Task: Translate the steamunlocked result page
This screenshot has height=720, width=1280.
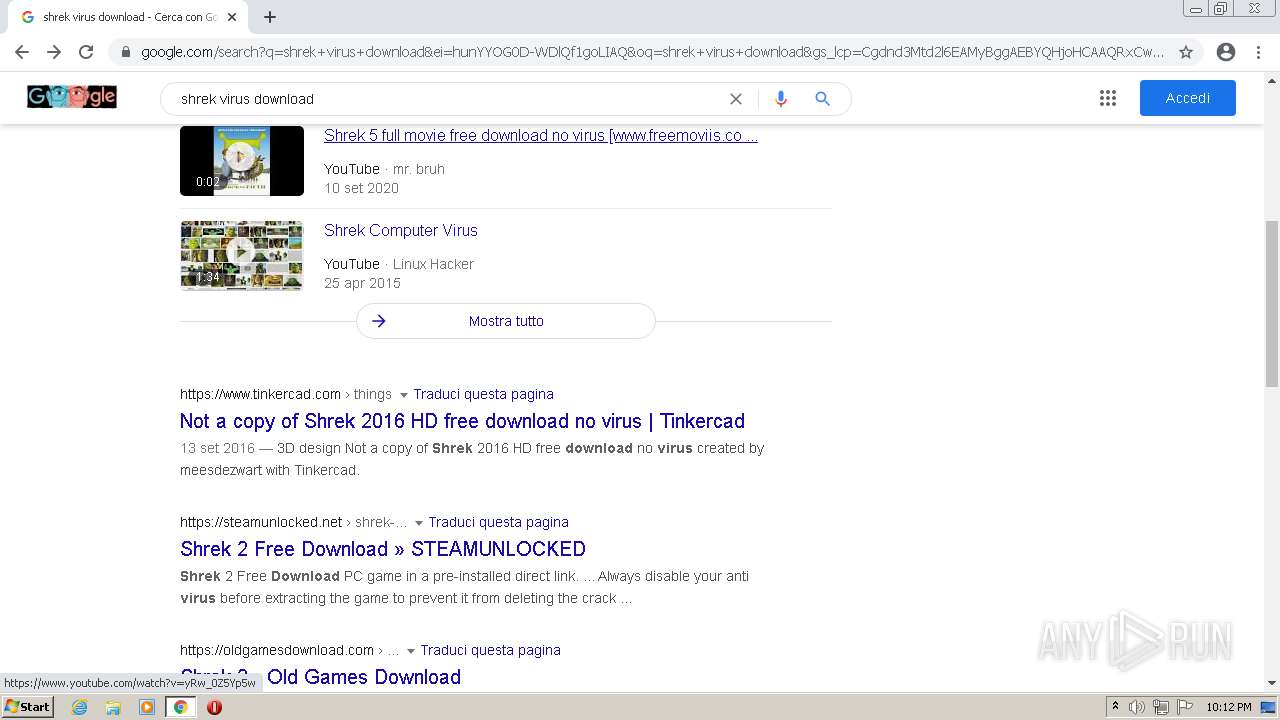Action: click(498, 522)
